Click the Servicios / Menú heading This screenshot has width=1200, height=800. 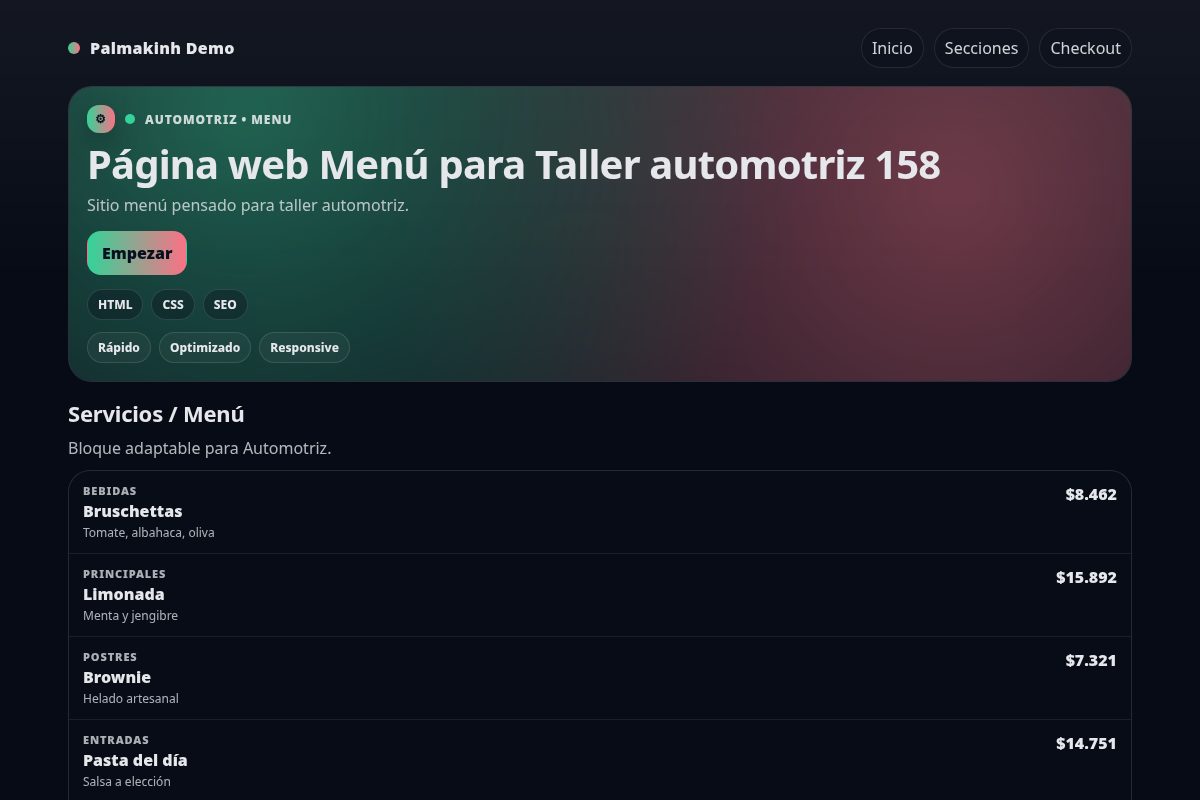[156, 414]
